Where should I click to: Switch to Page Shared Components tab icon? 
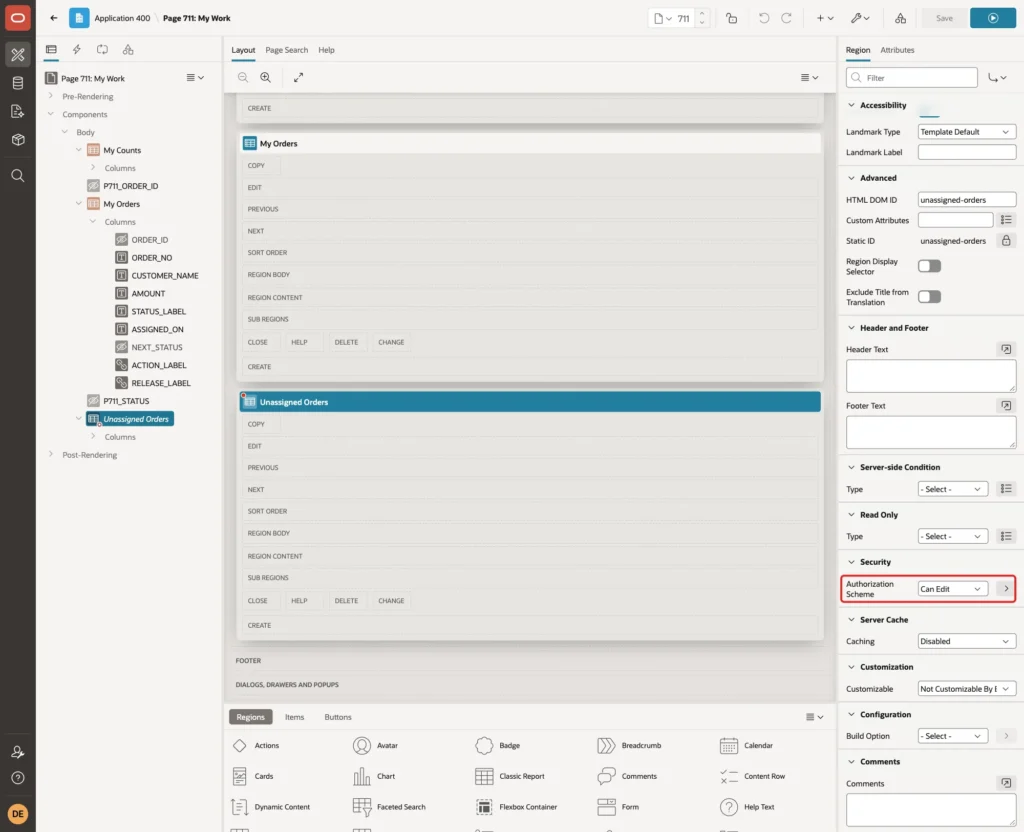point(128,50)
